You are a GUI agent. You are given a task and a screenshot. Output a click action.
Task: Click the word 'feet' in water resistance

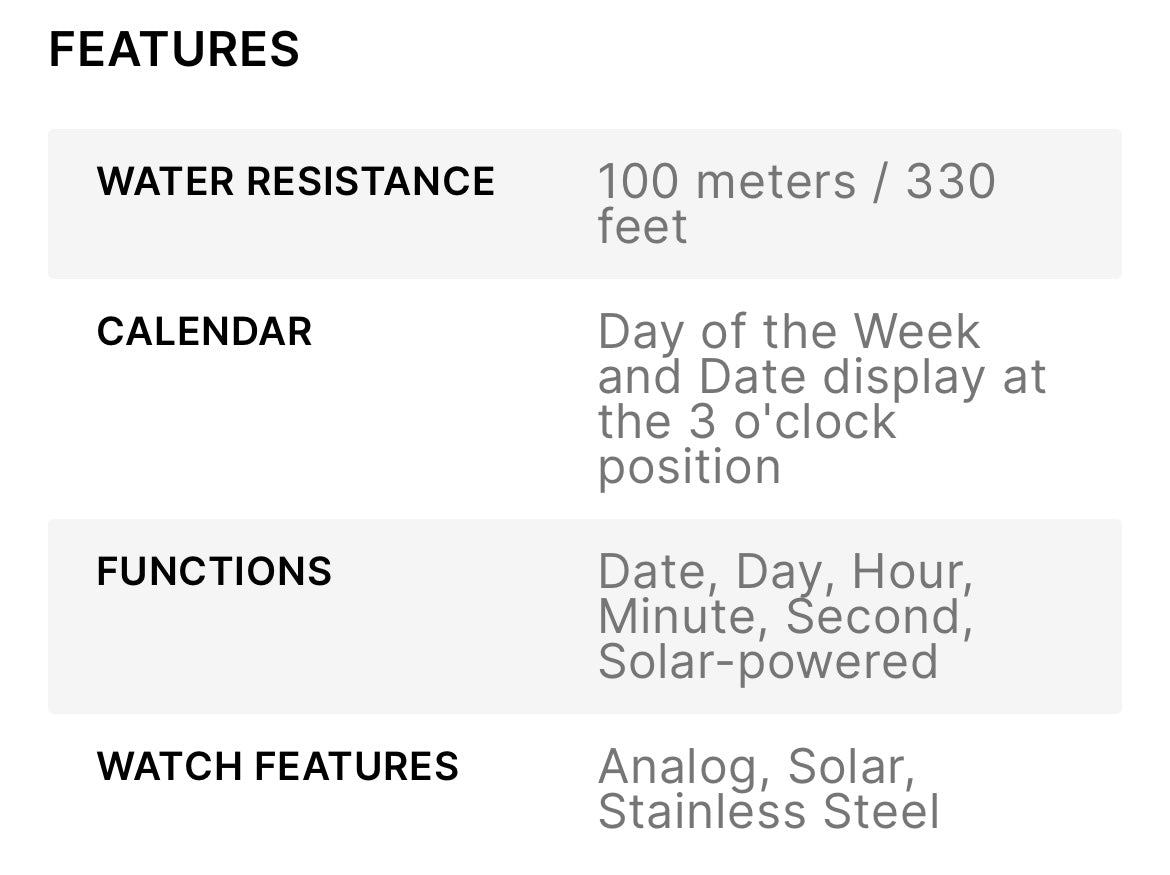pyautogui.click(x=642, y=227)
